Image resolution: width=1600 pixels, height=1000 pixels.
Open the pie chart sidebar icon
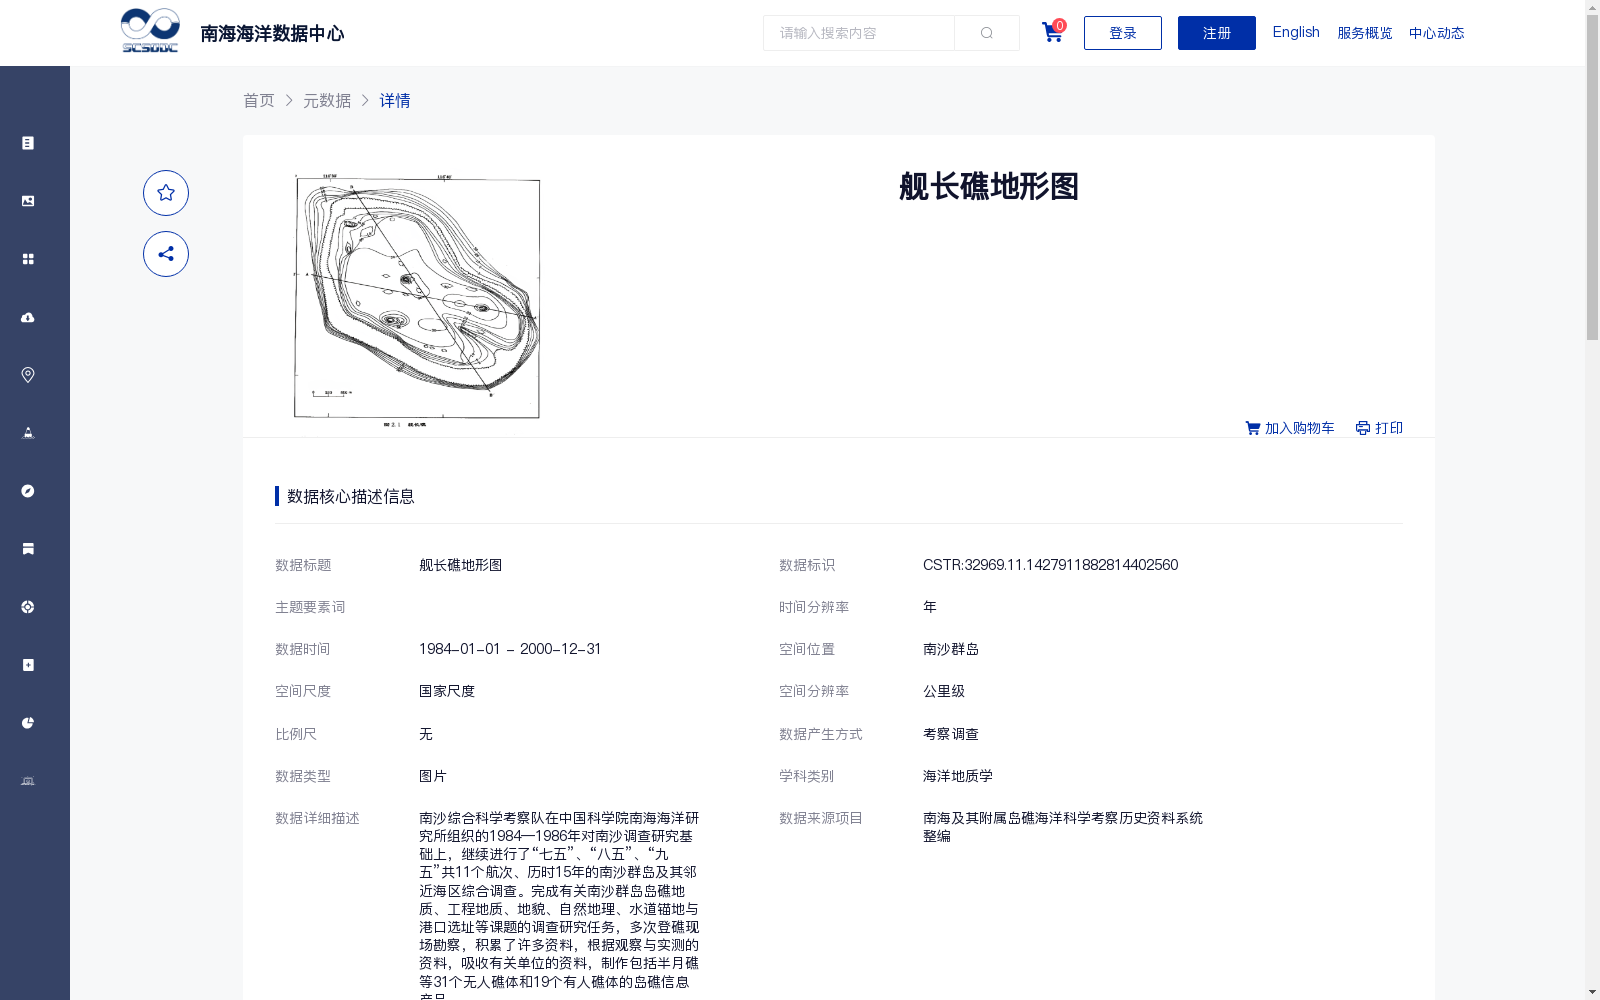28,723
